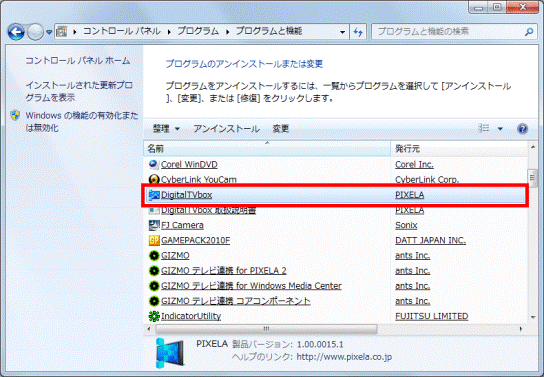Select GIZMO テレビ連携 コアコンポーネント entry

[x=236, y=301]
